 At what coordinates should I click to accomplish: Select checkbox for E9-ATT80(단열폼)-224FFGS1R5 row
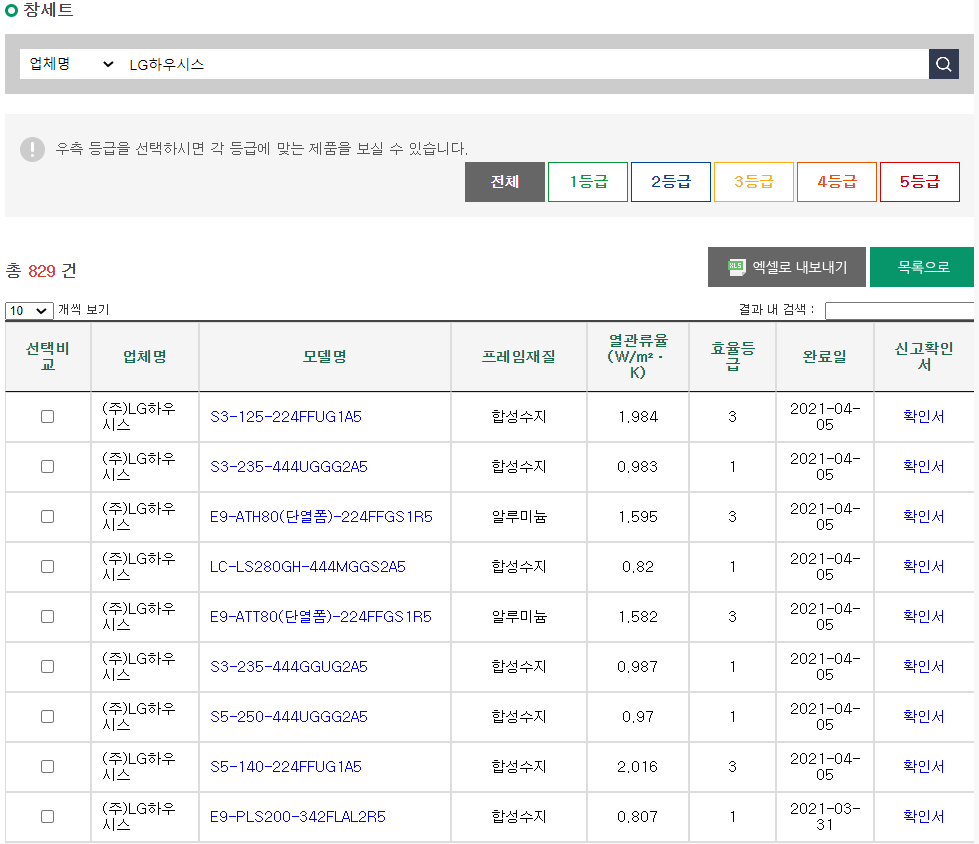pos(47,616)
